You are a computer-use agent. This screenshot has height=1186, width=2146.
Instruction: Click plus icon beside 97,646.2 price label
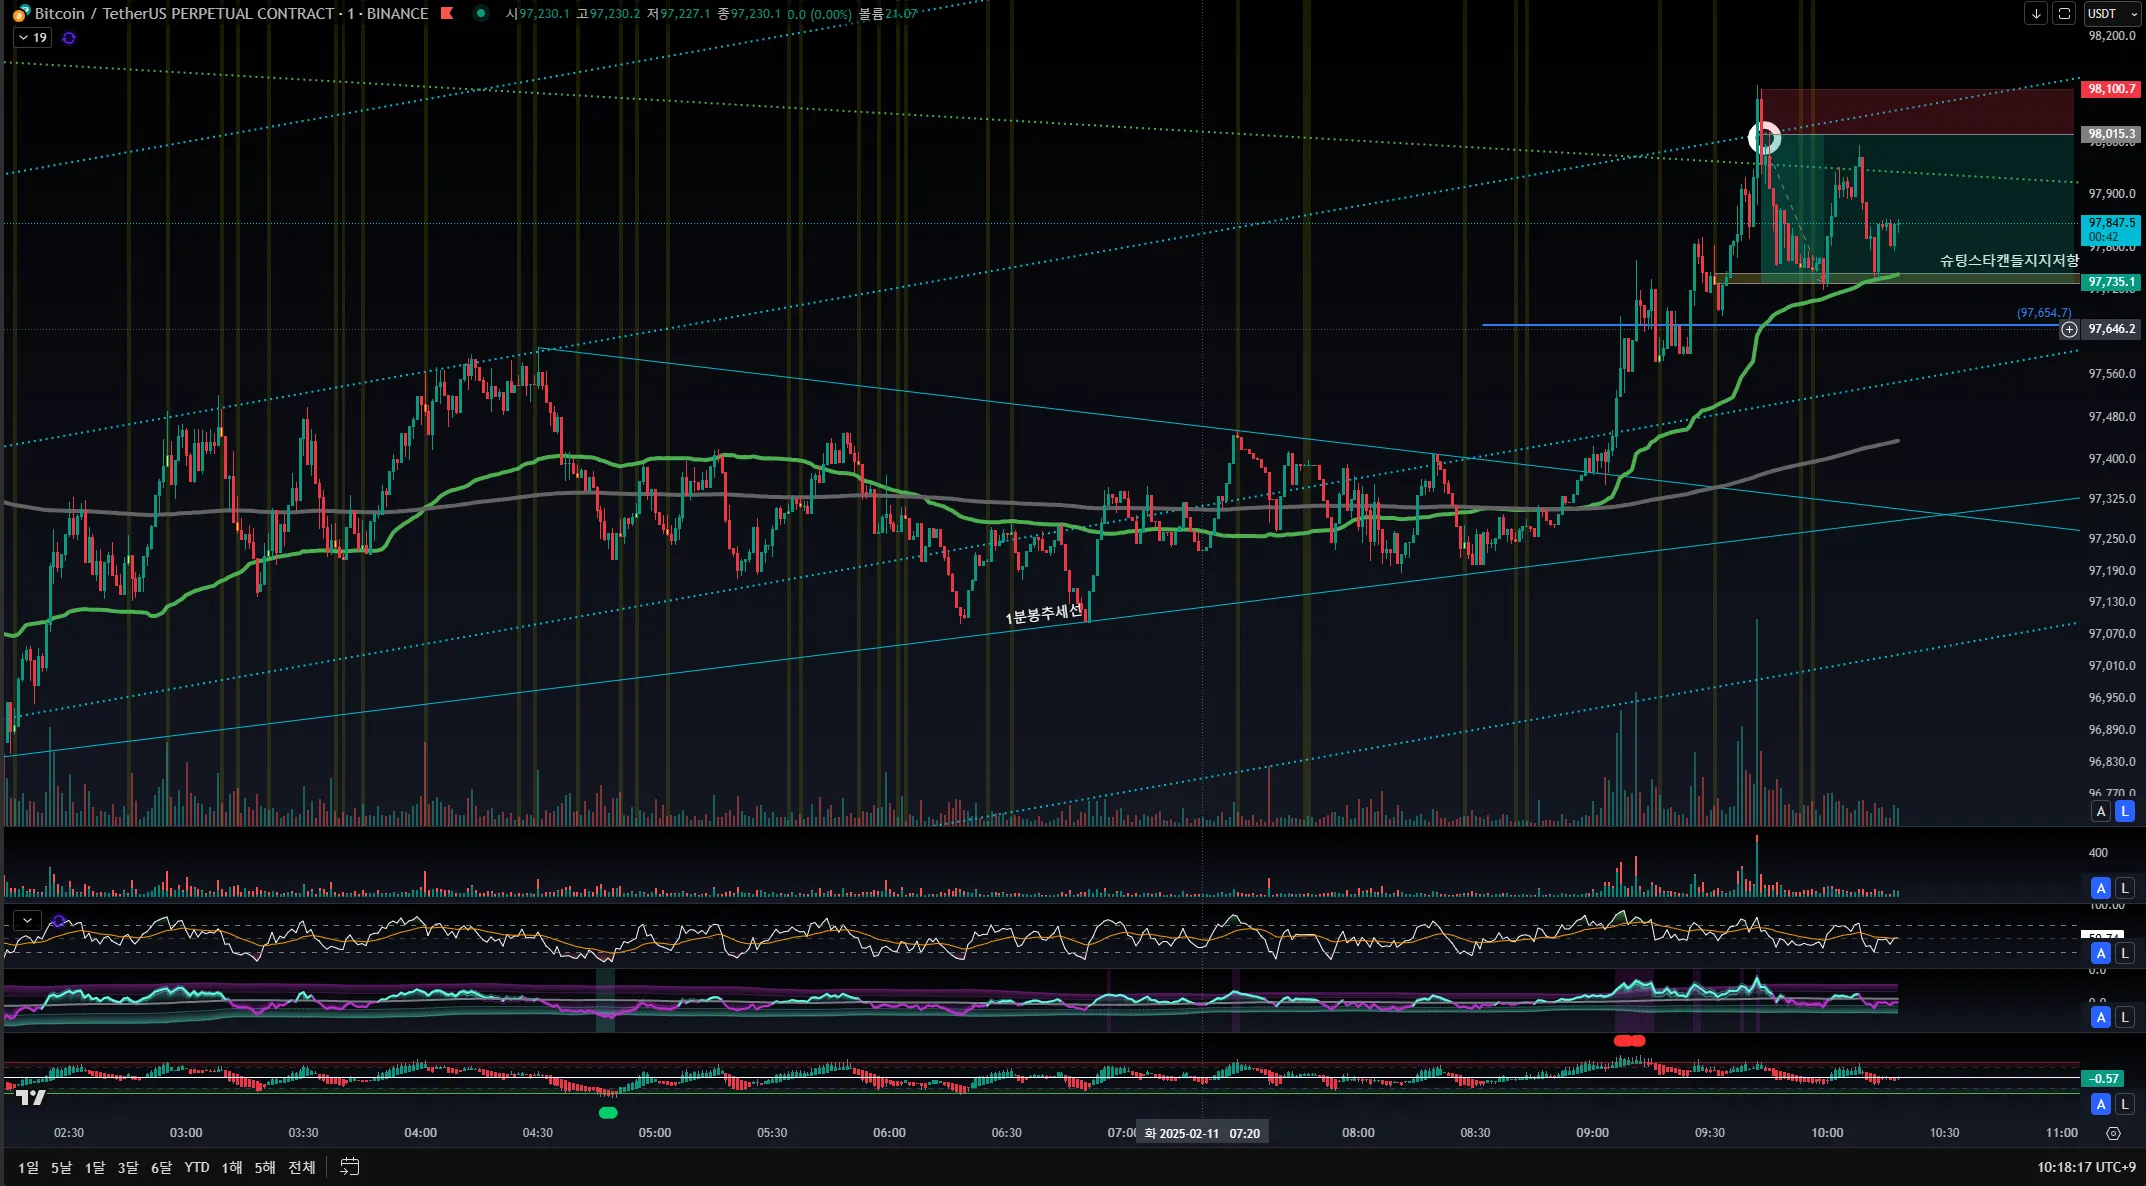click(x=2069, y=329)
